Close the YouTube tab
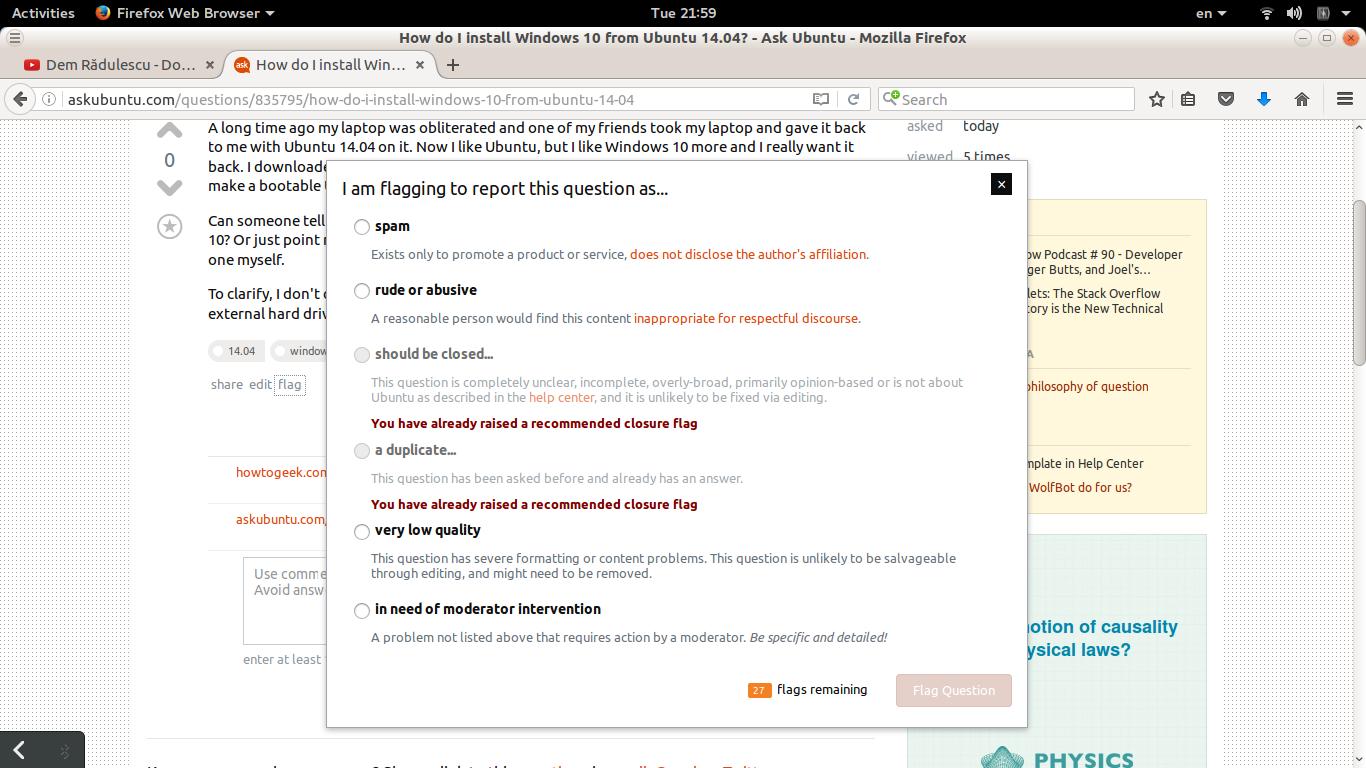 click(x=209, y=65)
